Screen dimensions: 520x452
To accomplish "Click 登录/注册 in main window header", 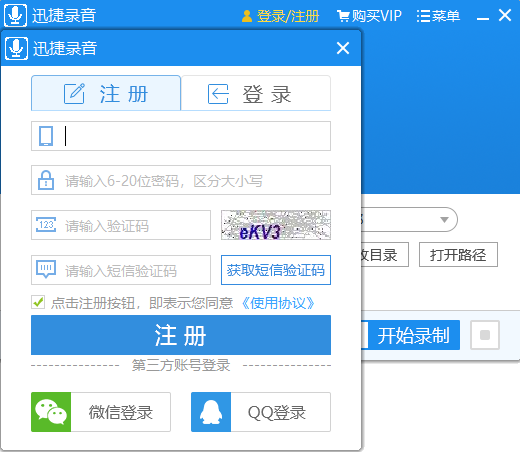I will (288, 16).
